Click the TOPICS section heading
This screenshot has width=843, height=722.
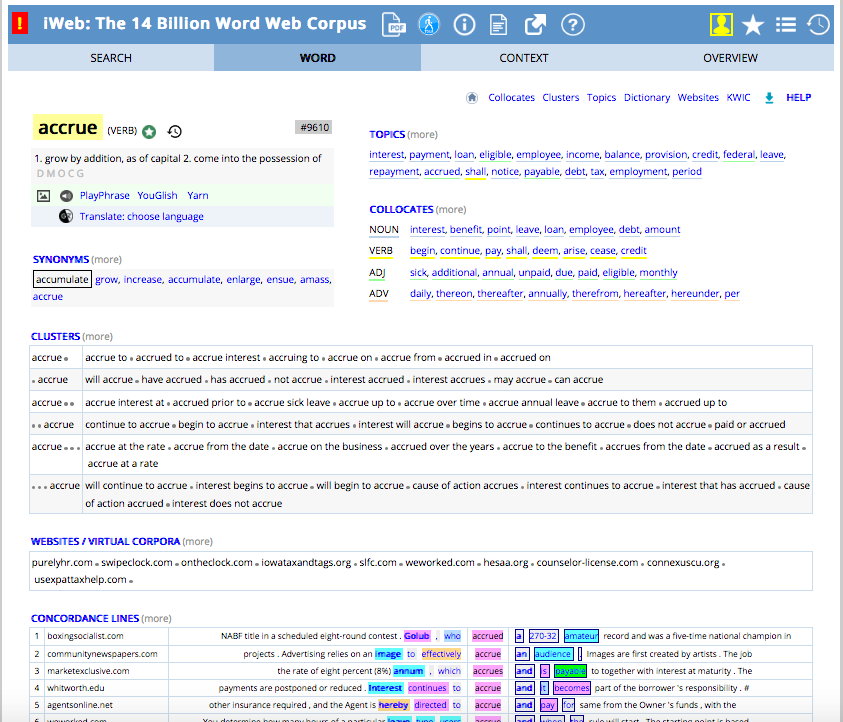tap(387, 134)
